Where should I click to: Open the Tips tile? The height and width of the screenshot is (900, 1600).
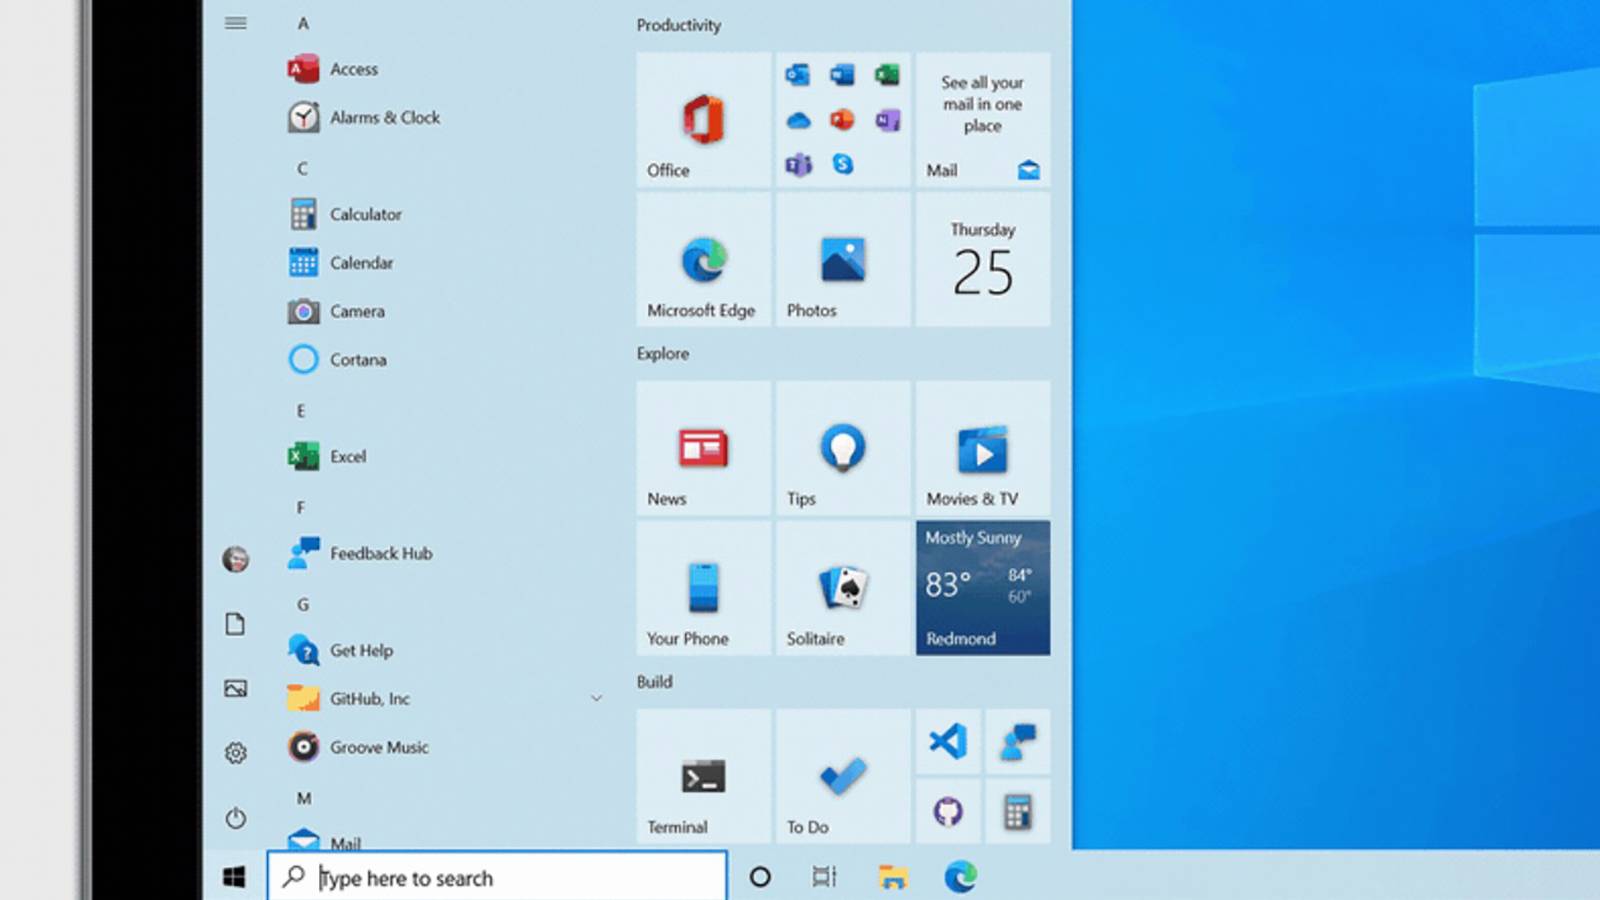tap(843, 447)
